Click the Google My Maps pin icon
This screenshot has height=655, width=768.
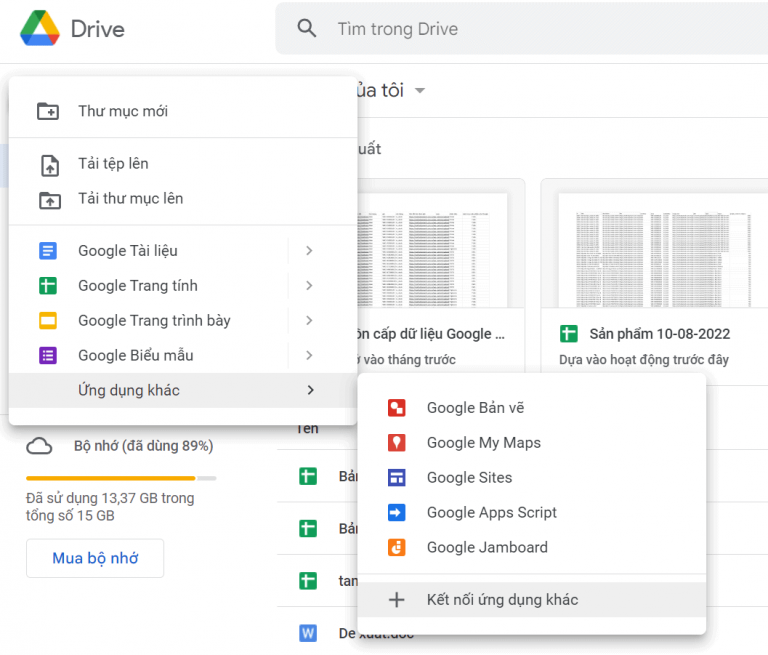pos(396,442)
